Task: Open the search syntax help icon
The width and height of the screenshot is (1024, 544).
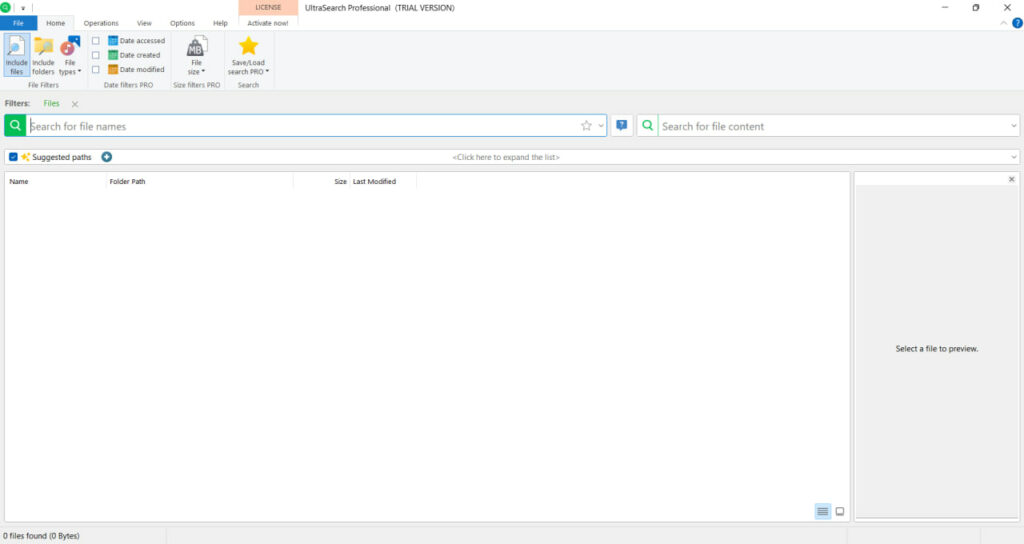Action: pyautogui.click(x=622, y=125)
